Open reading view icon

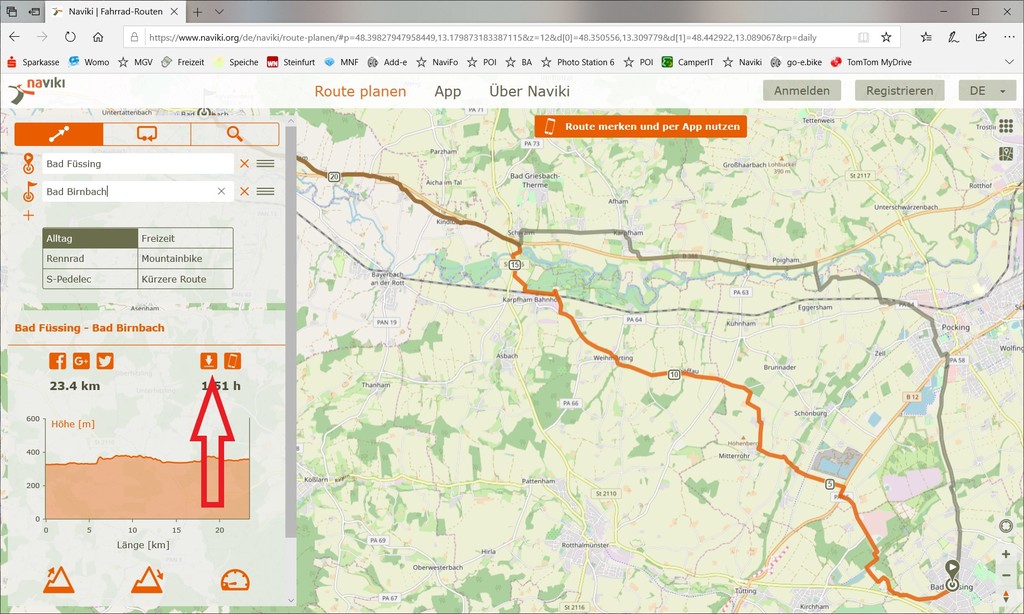pos(863,37)
